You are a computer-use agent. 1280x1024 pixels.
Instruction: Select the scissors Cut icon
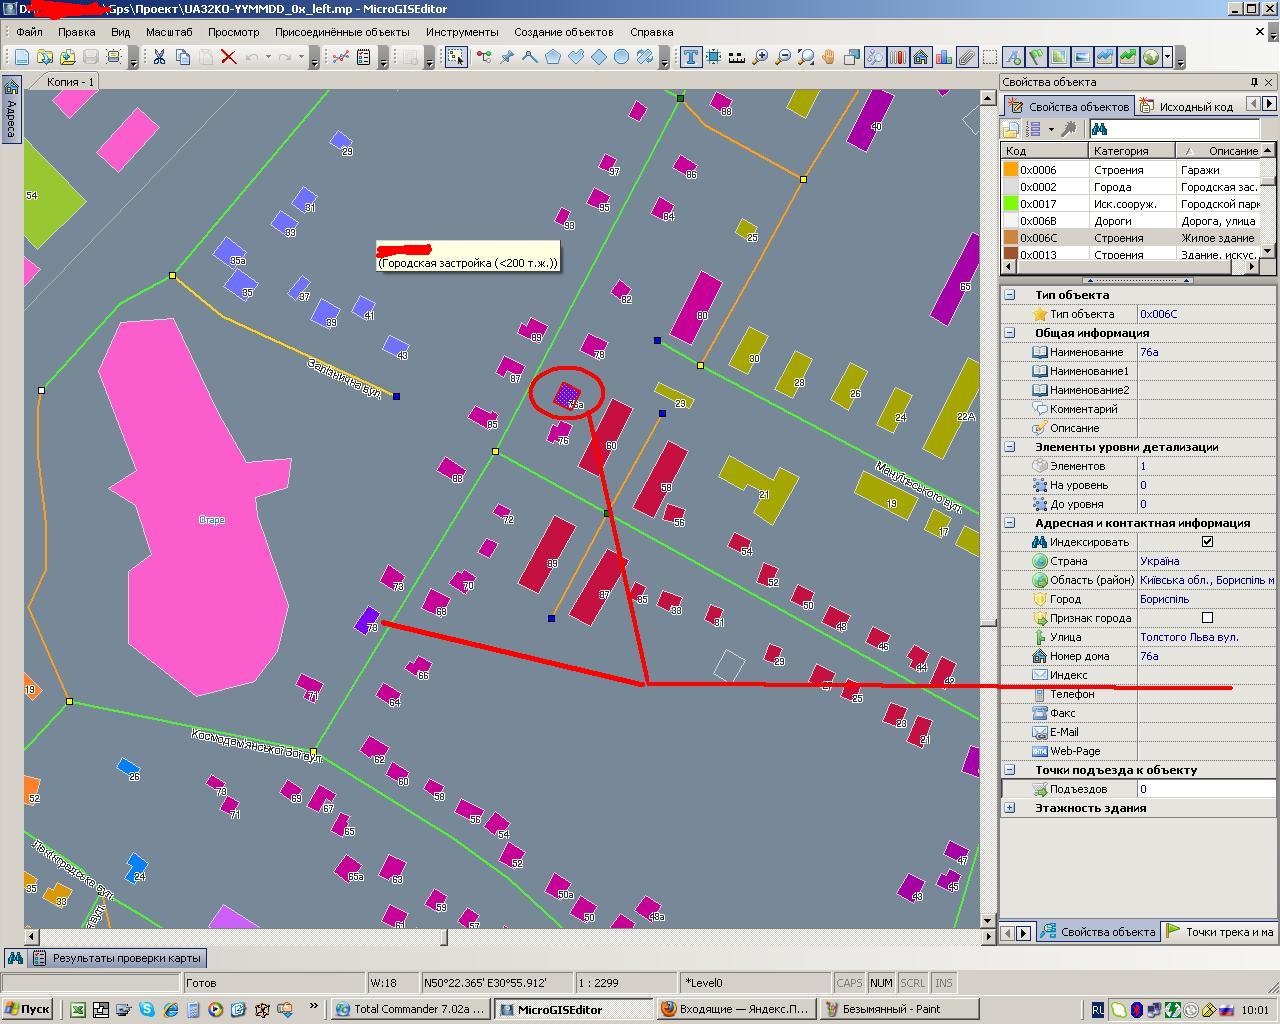(159, 57)
